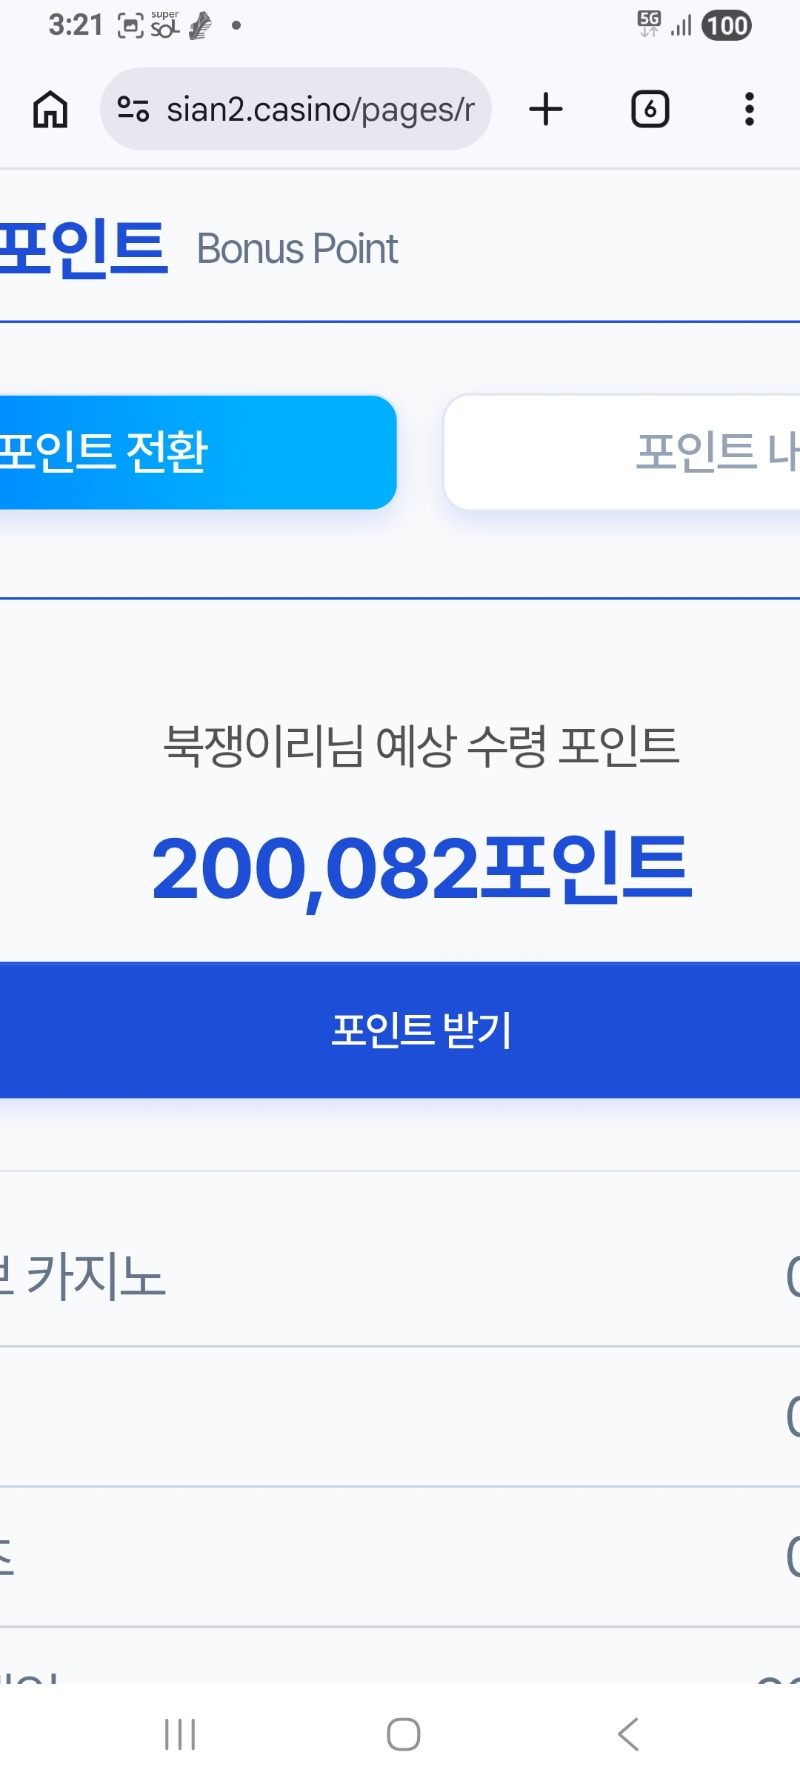Tap the browser home icon
800x1784 pixels.
coord(50,109)
